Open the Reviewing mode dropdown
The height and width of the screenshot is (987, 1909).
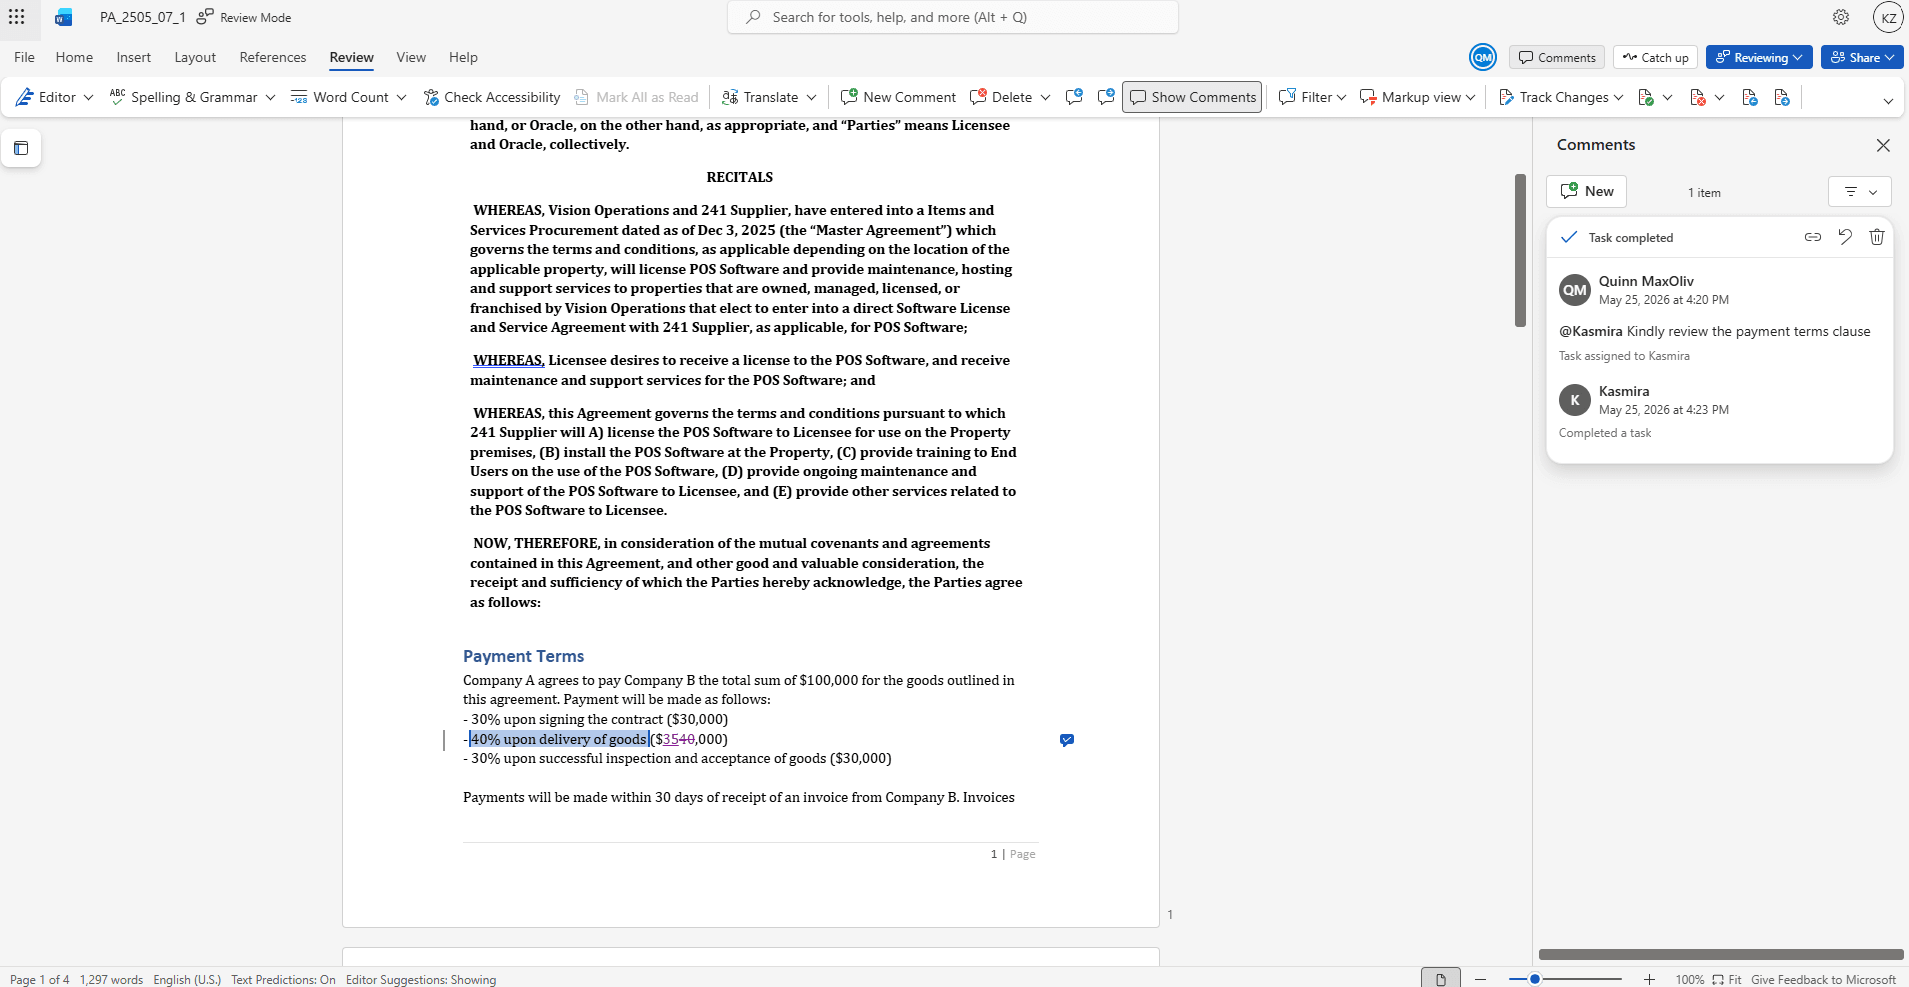pos(1759,57)
